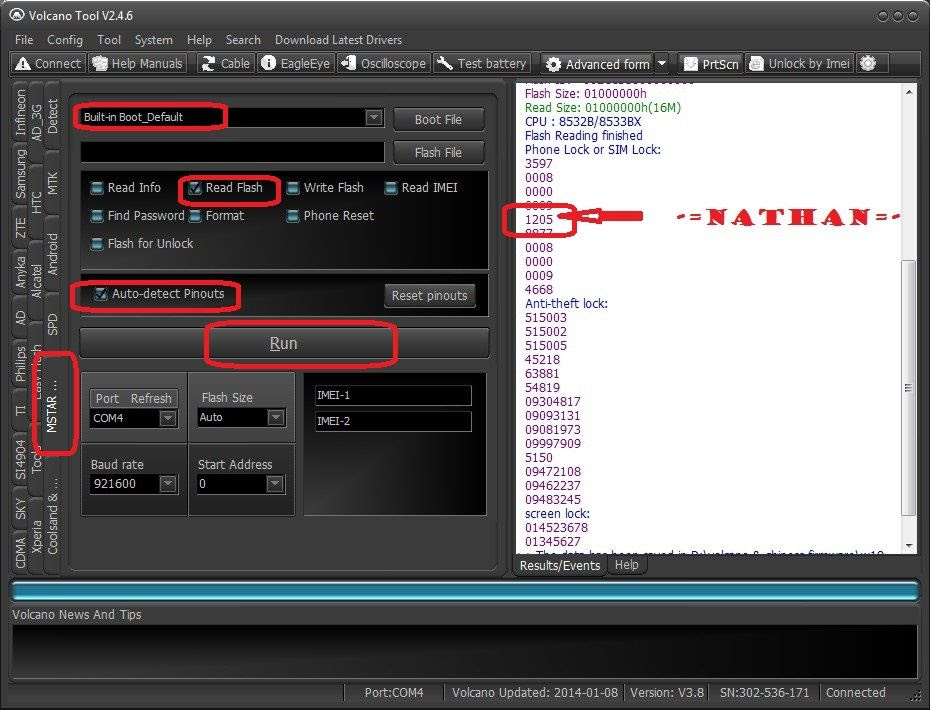Open the Search menu
930x710 pixels.
243,40
